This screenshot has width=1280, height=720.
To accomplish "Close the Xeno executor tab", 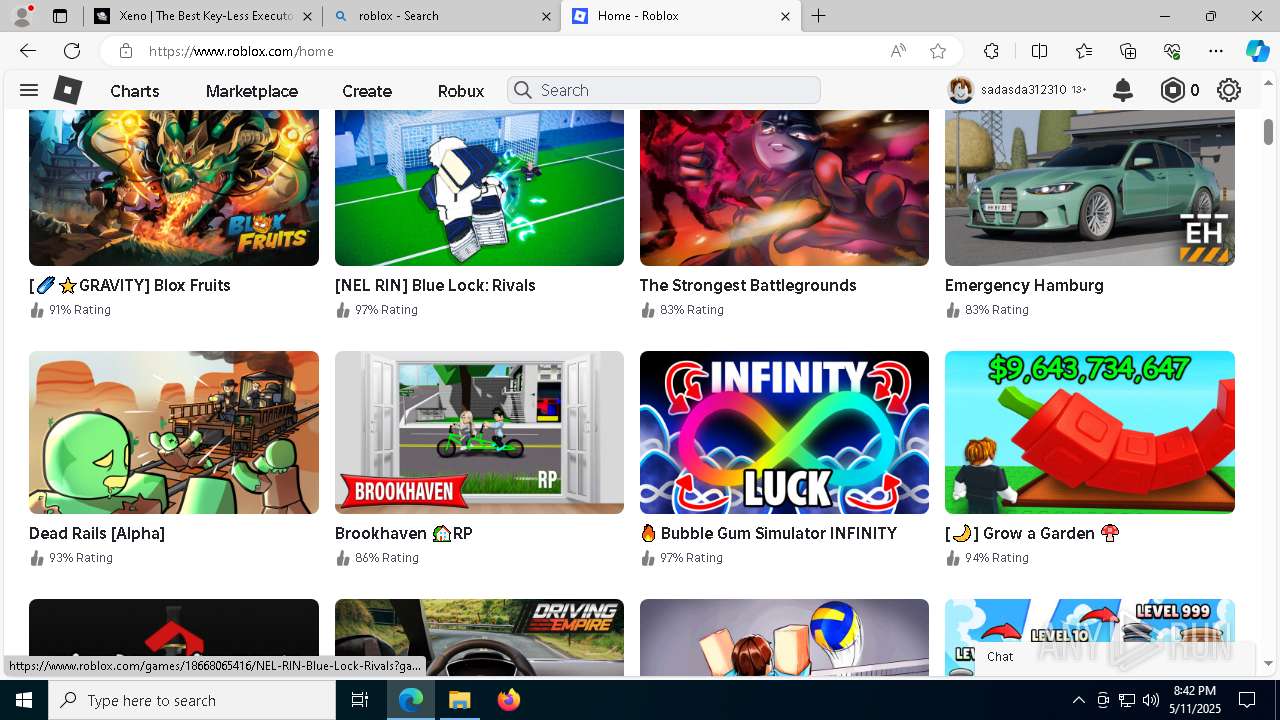I will (306, 16).
